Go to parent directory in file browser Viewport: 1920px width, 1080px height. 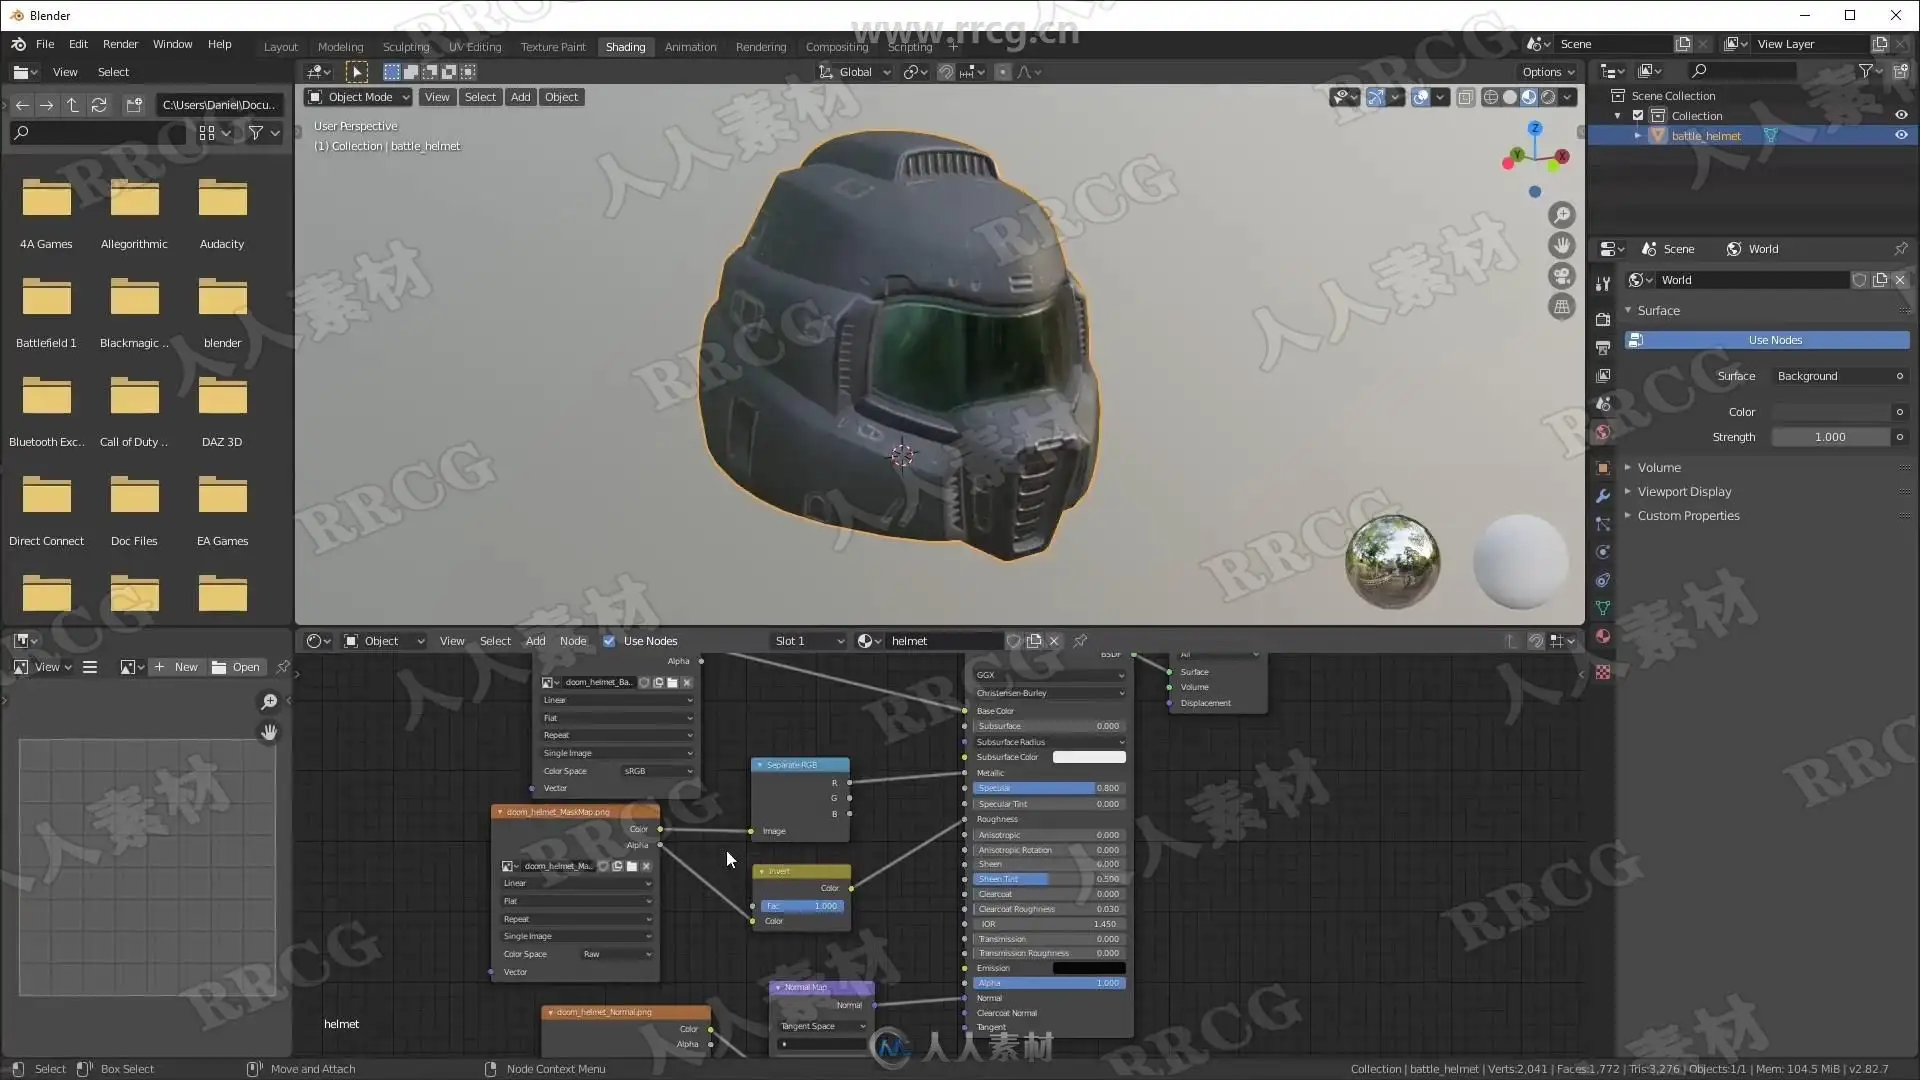[72, 105]
